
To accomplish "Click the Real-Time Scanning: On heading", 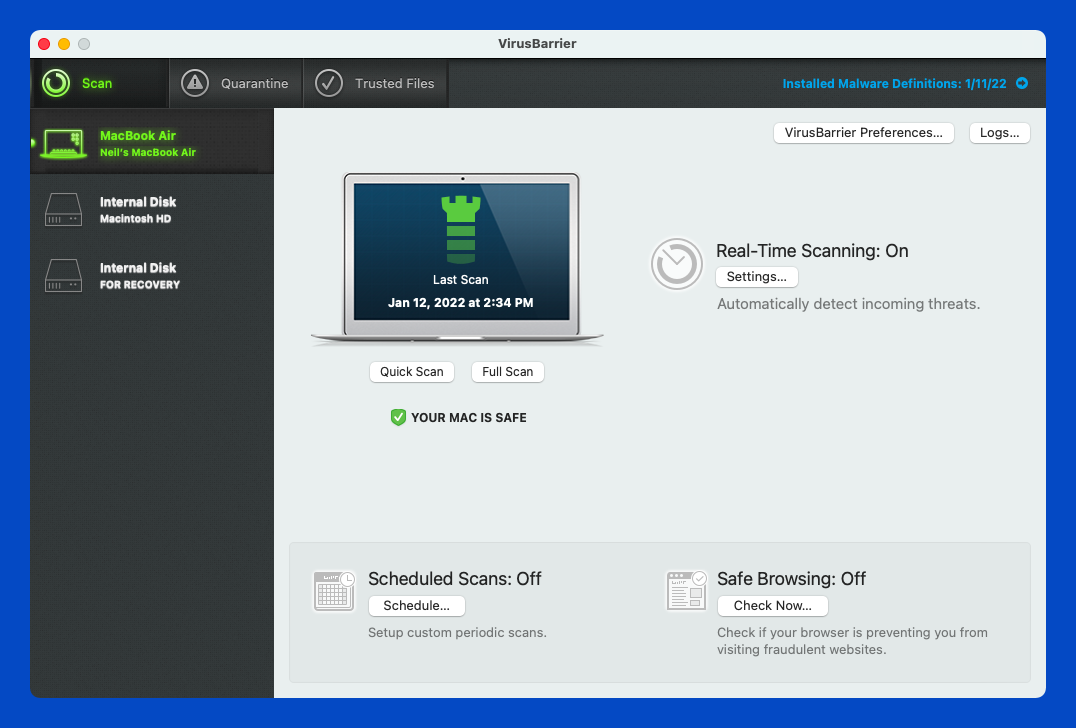I will click(812, 251).
